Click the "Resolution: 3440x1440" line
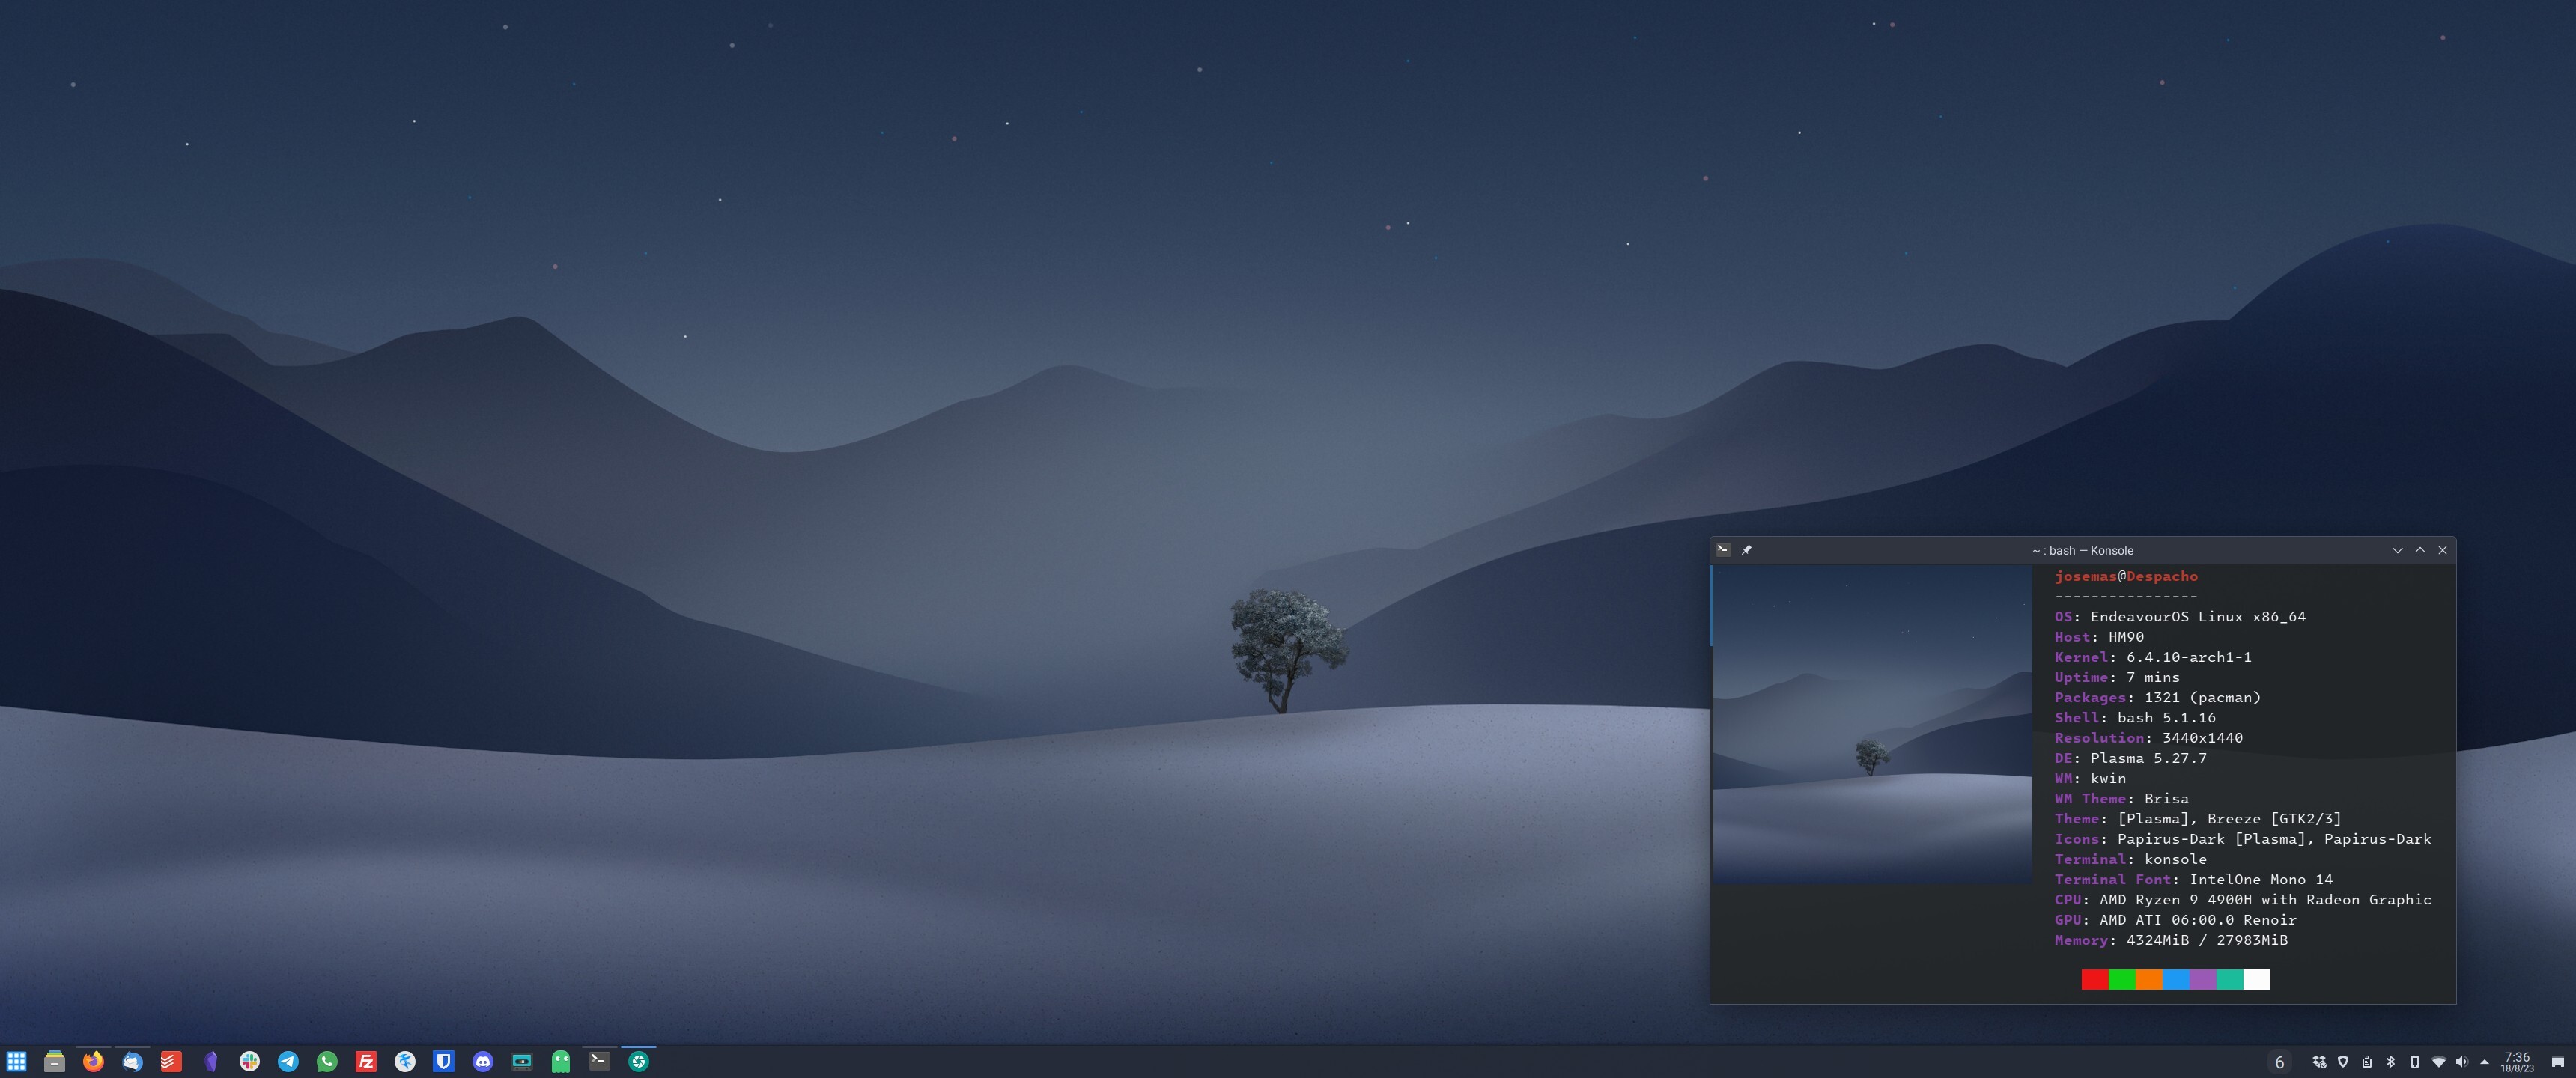The image size is (2576, 1078). (x=2148, y=738)
